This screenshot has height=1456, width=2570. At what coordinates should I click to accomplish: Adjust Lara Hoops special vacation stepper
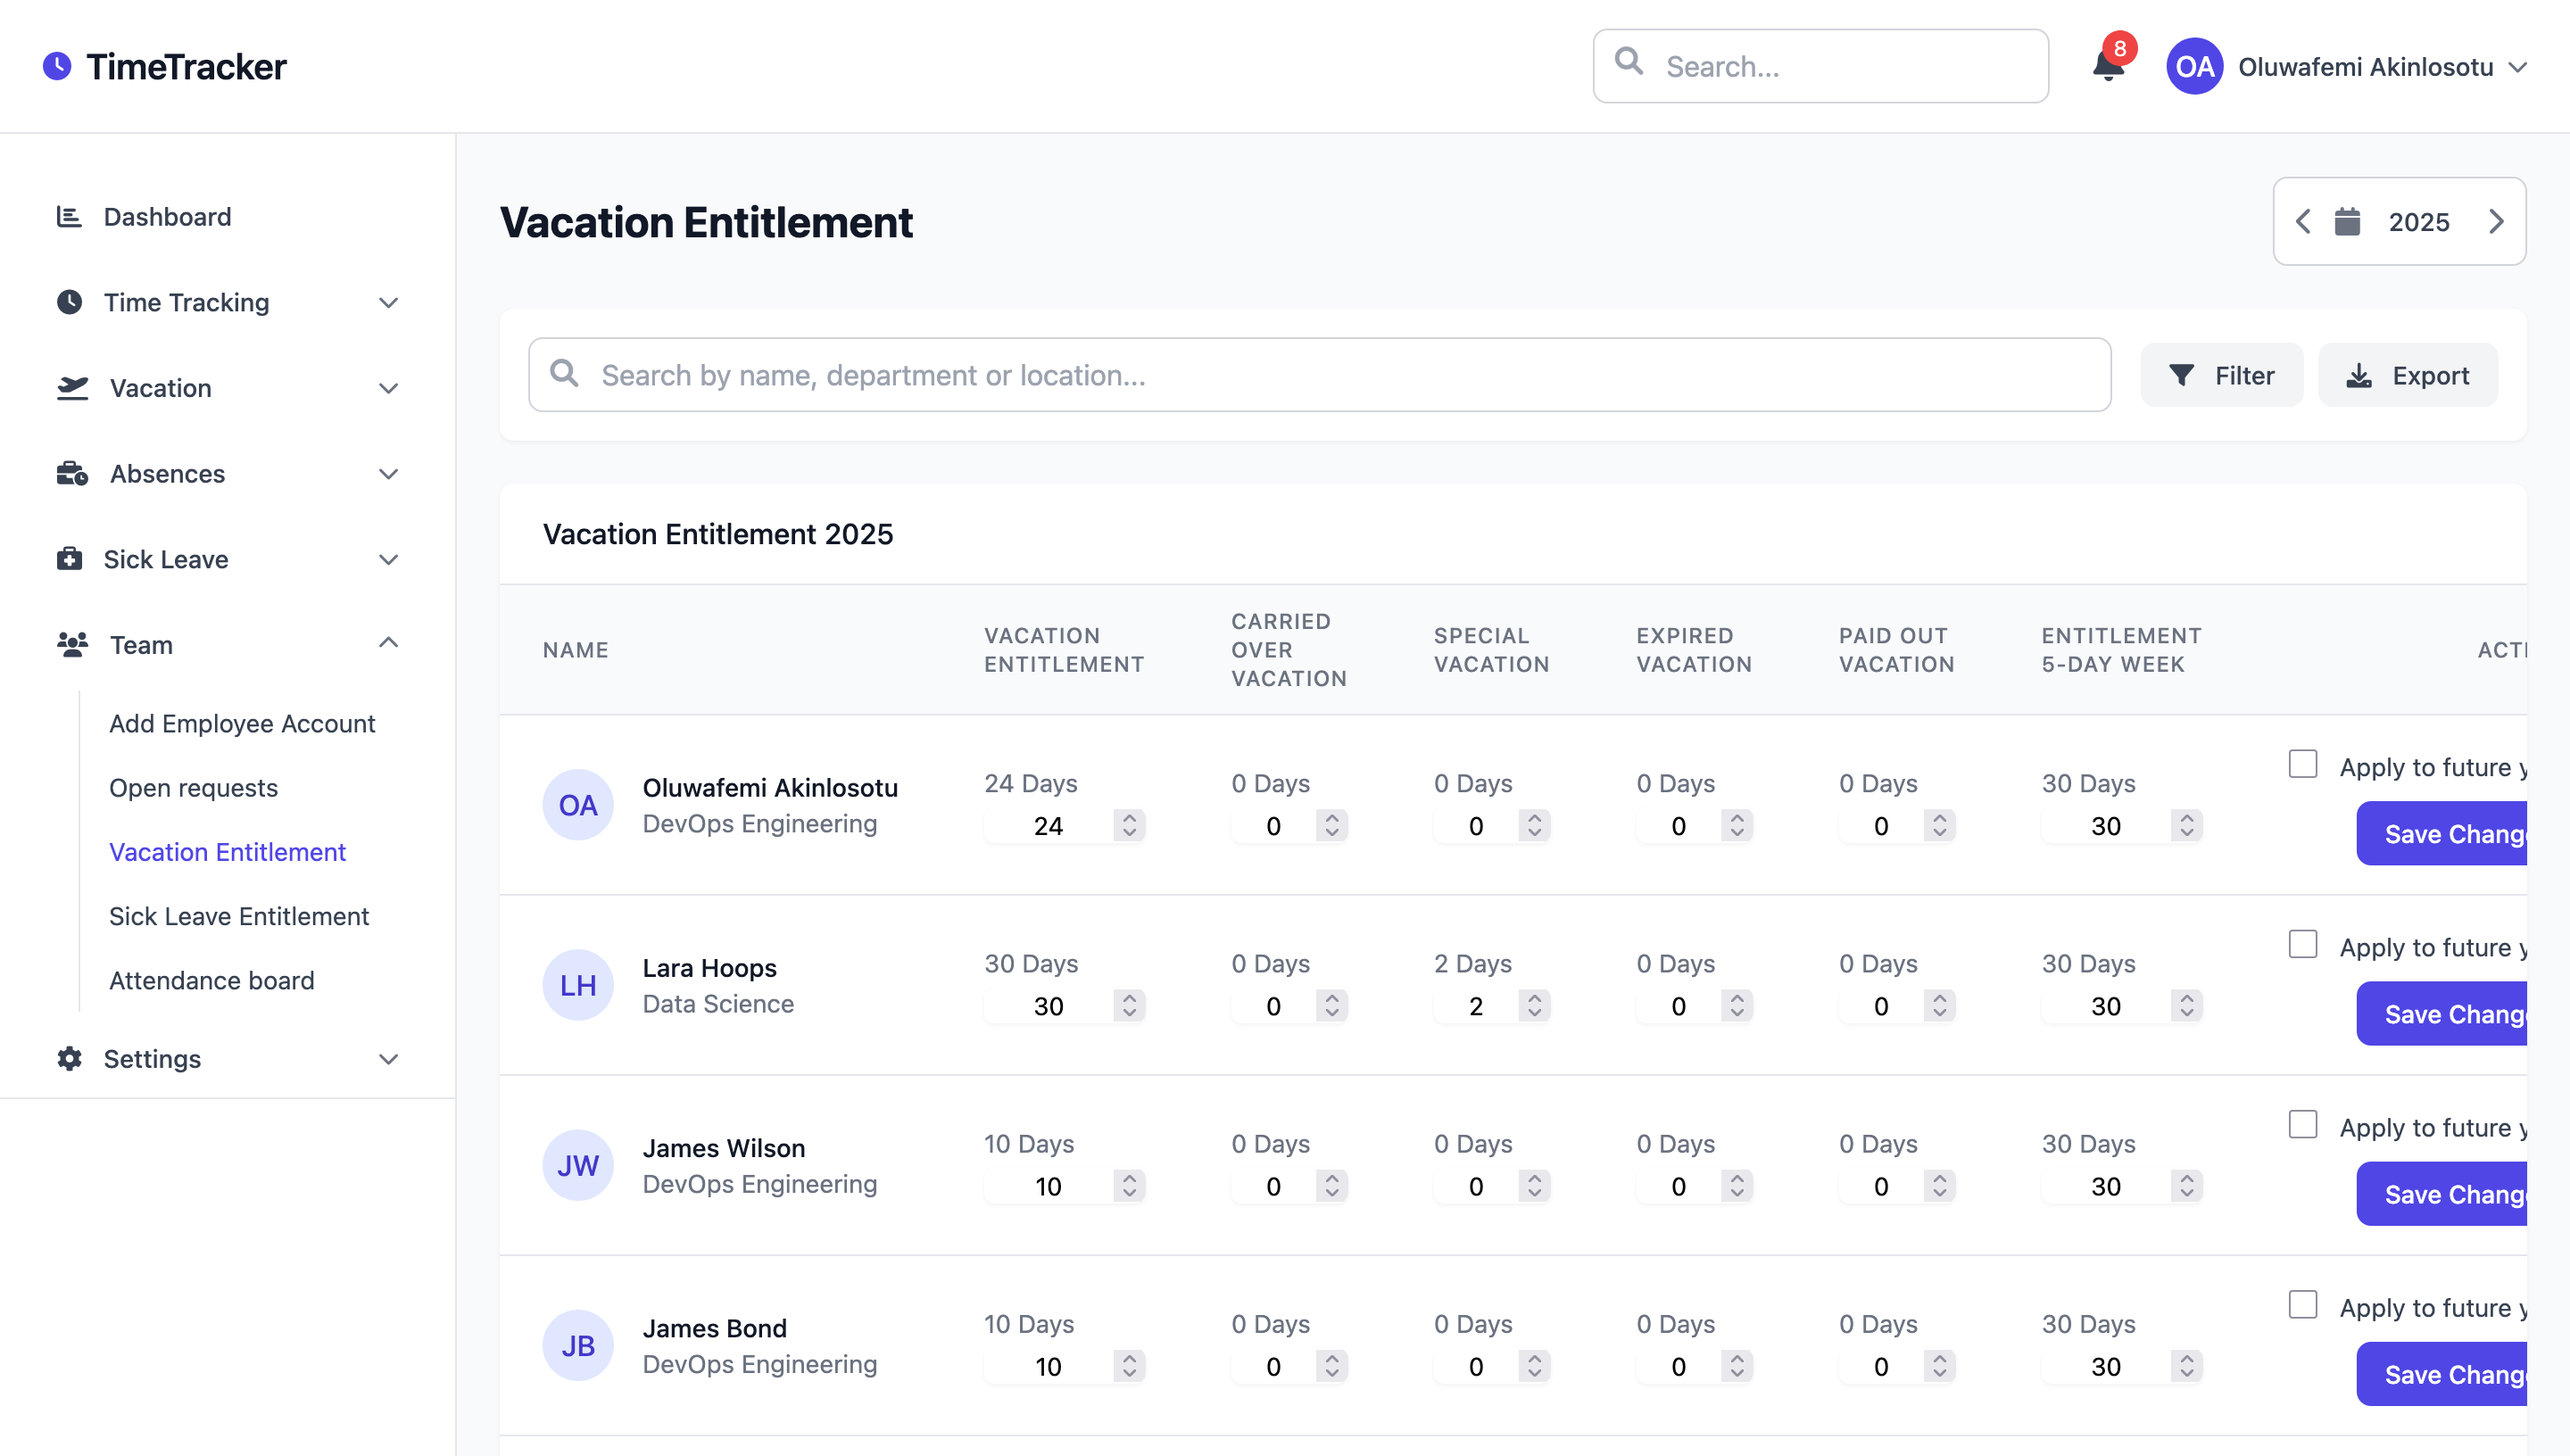[1534, 1005]
